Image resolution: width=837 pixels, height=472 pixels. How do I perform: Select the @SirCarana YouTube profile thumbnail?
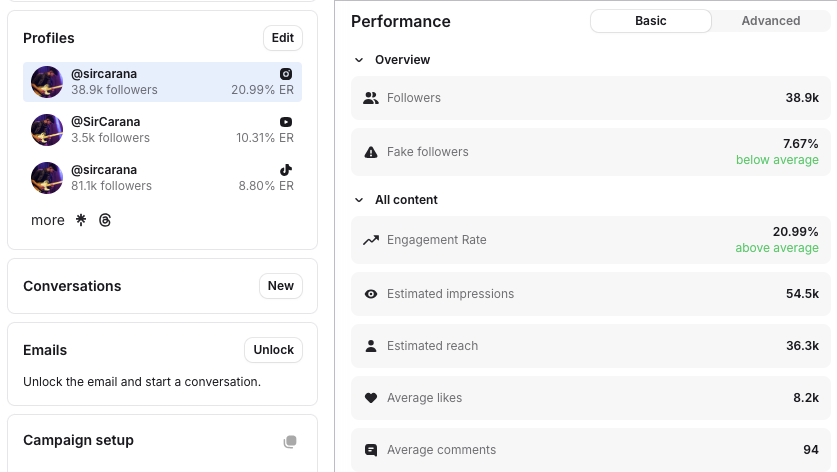click(47, 130)
